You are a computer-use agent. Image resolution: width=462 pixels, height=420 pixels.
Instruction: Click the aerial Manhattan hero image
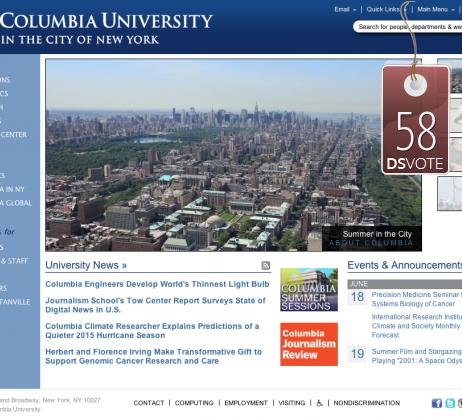tap(213, 155)
